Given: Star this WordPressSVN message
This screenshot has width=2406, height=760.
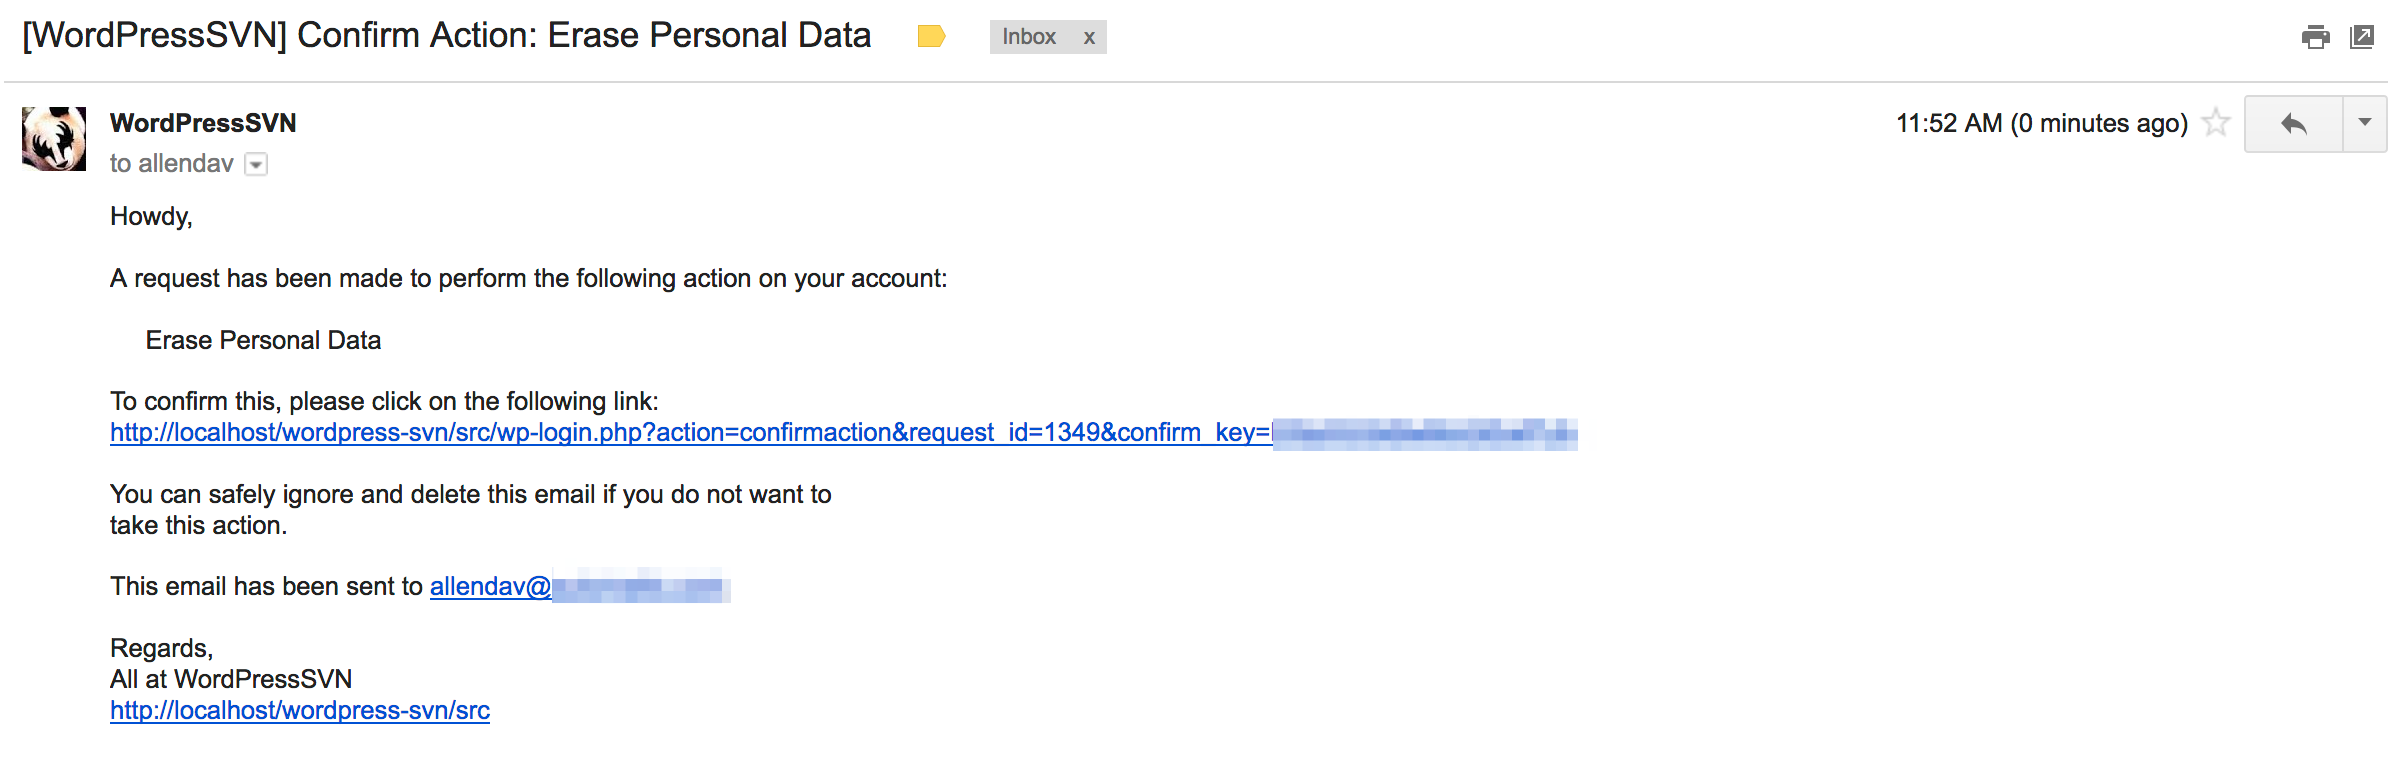Looking at the screenshot, I should tap(2216, 123).
